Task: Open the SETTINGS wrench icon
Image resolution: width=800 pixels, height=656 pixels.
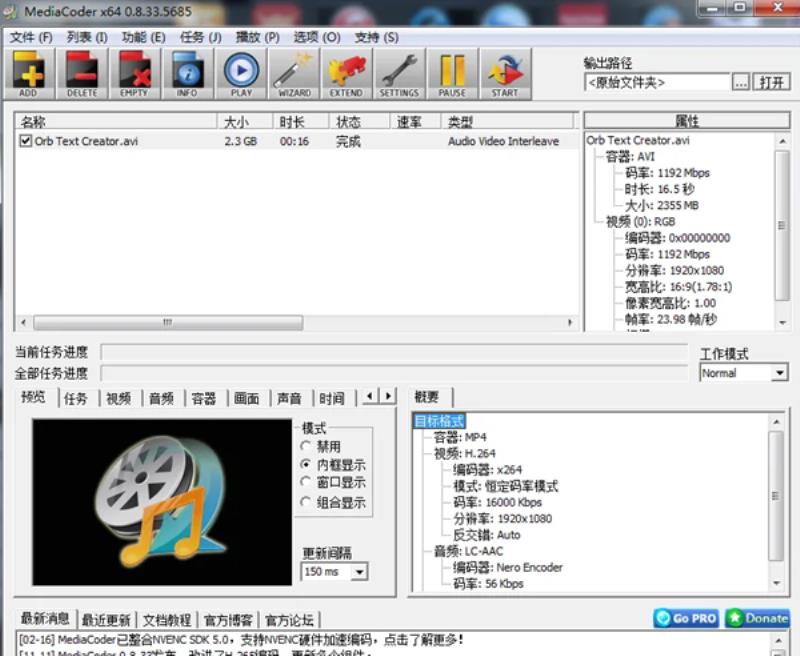Action: point(399,73)
